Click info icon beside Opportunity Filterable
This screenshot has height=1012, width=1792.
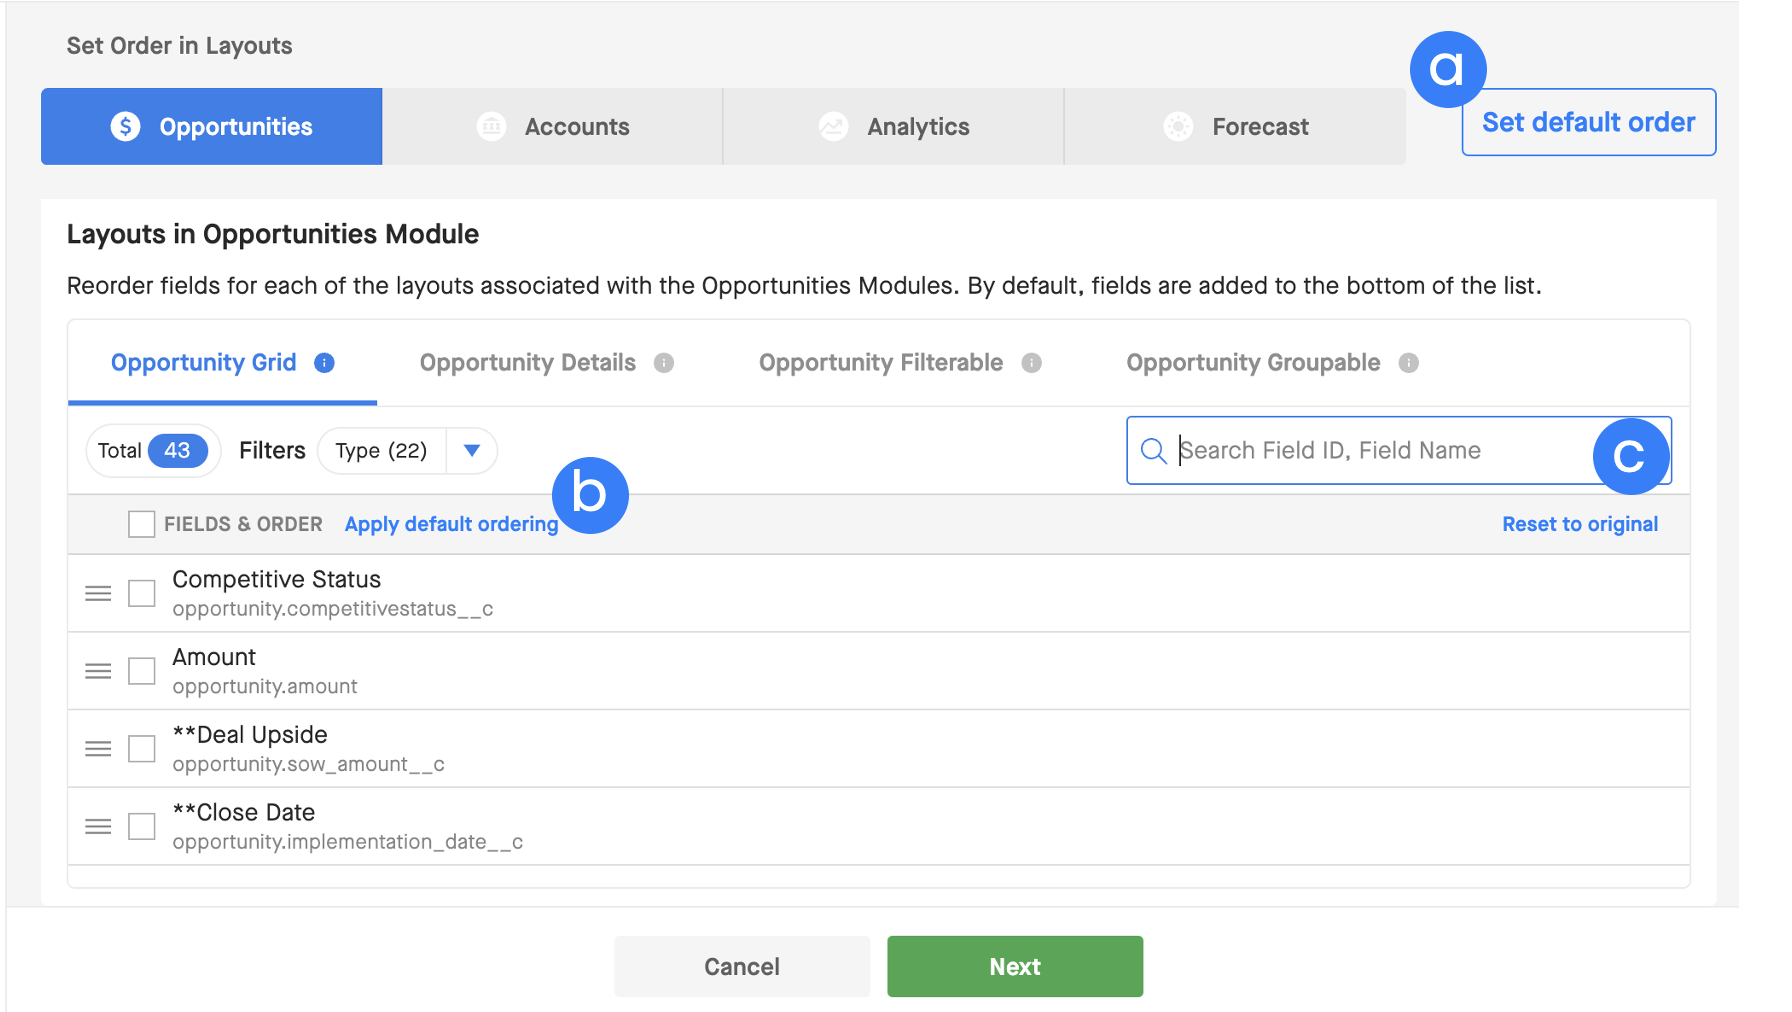[x=1032, y=363]
